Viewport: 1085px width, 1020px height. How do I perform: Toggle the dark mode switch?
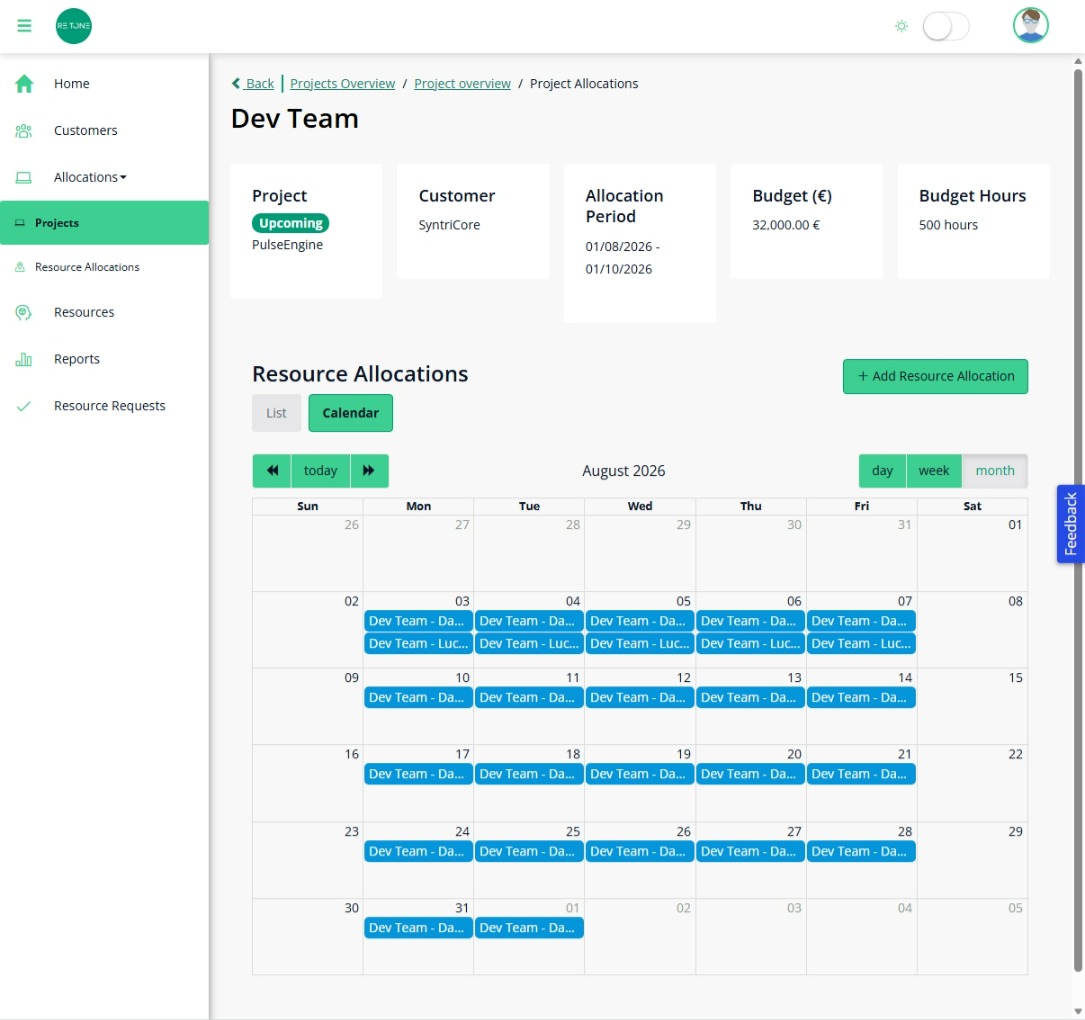coord(945,26)
